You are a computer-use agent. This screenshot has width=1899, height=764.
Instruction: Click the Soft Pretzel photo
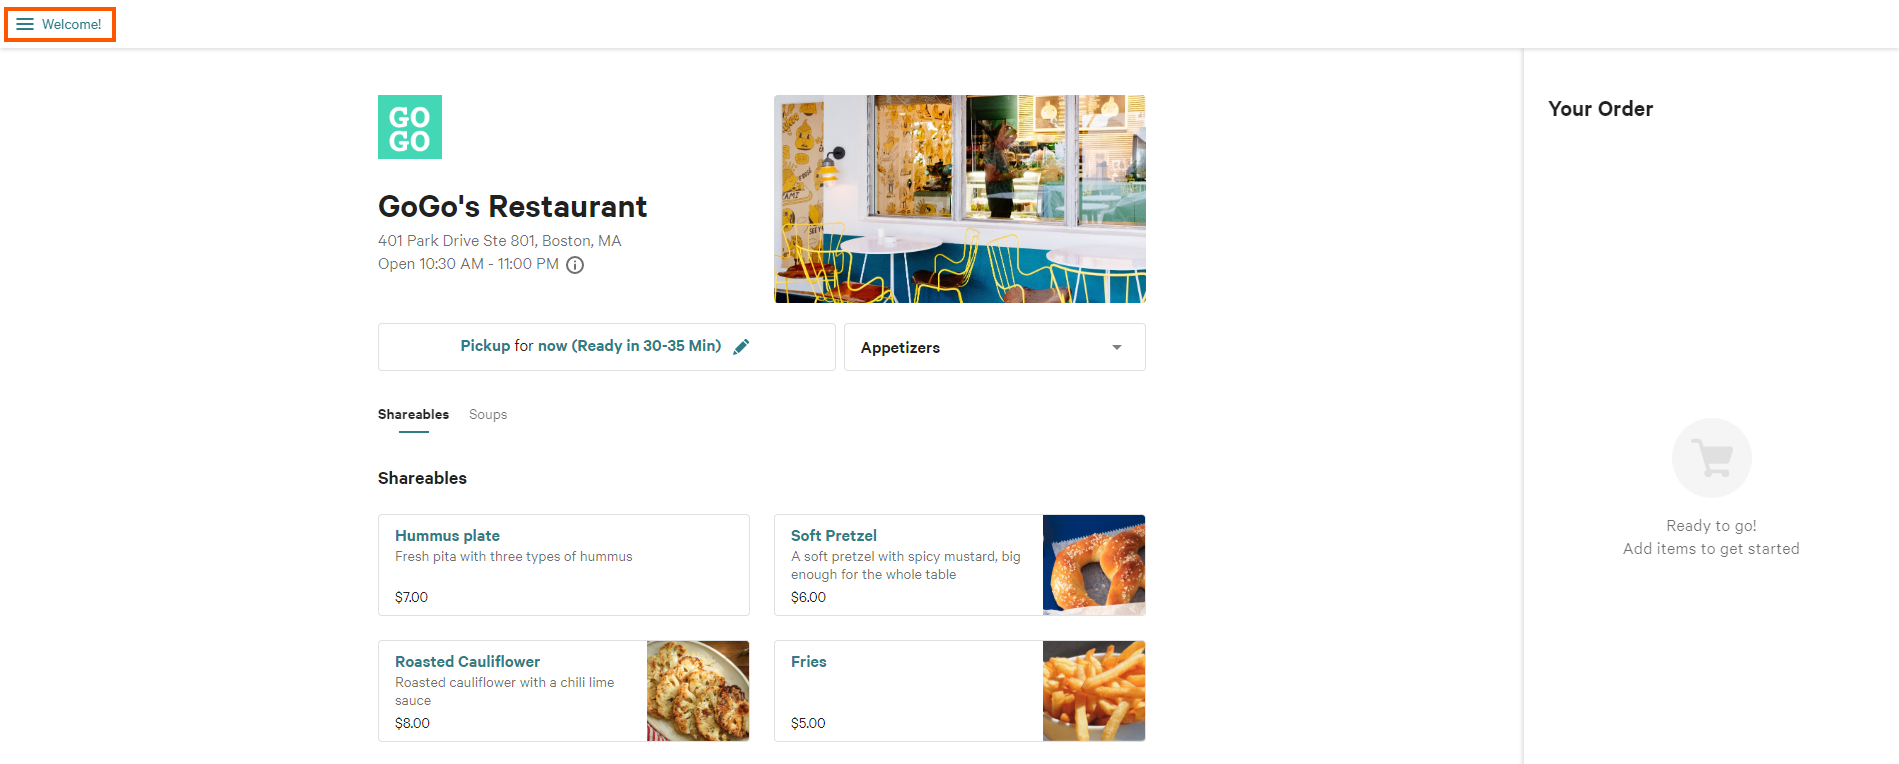click(1094, 565)
